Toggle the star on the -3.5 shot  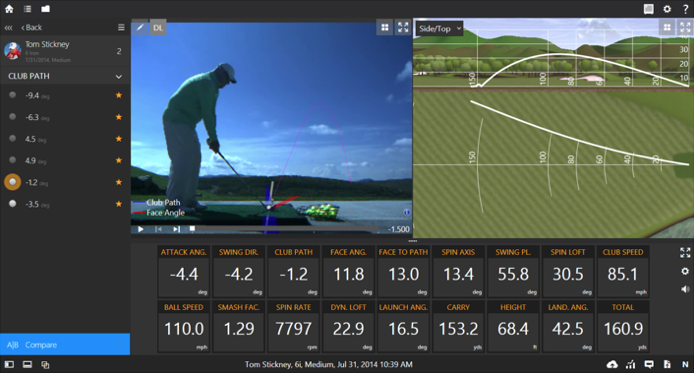(119, 204)
